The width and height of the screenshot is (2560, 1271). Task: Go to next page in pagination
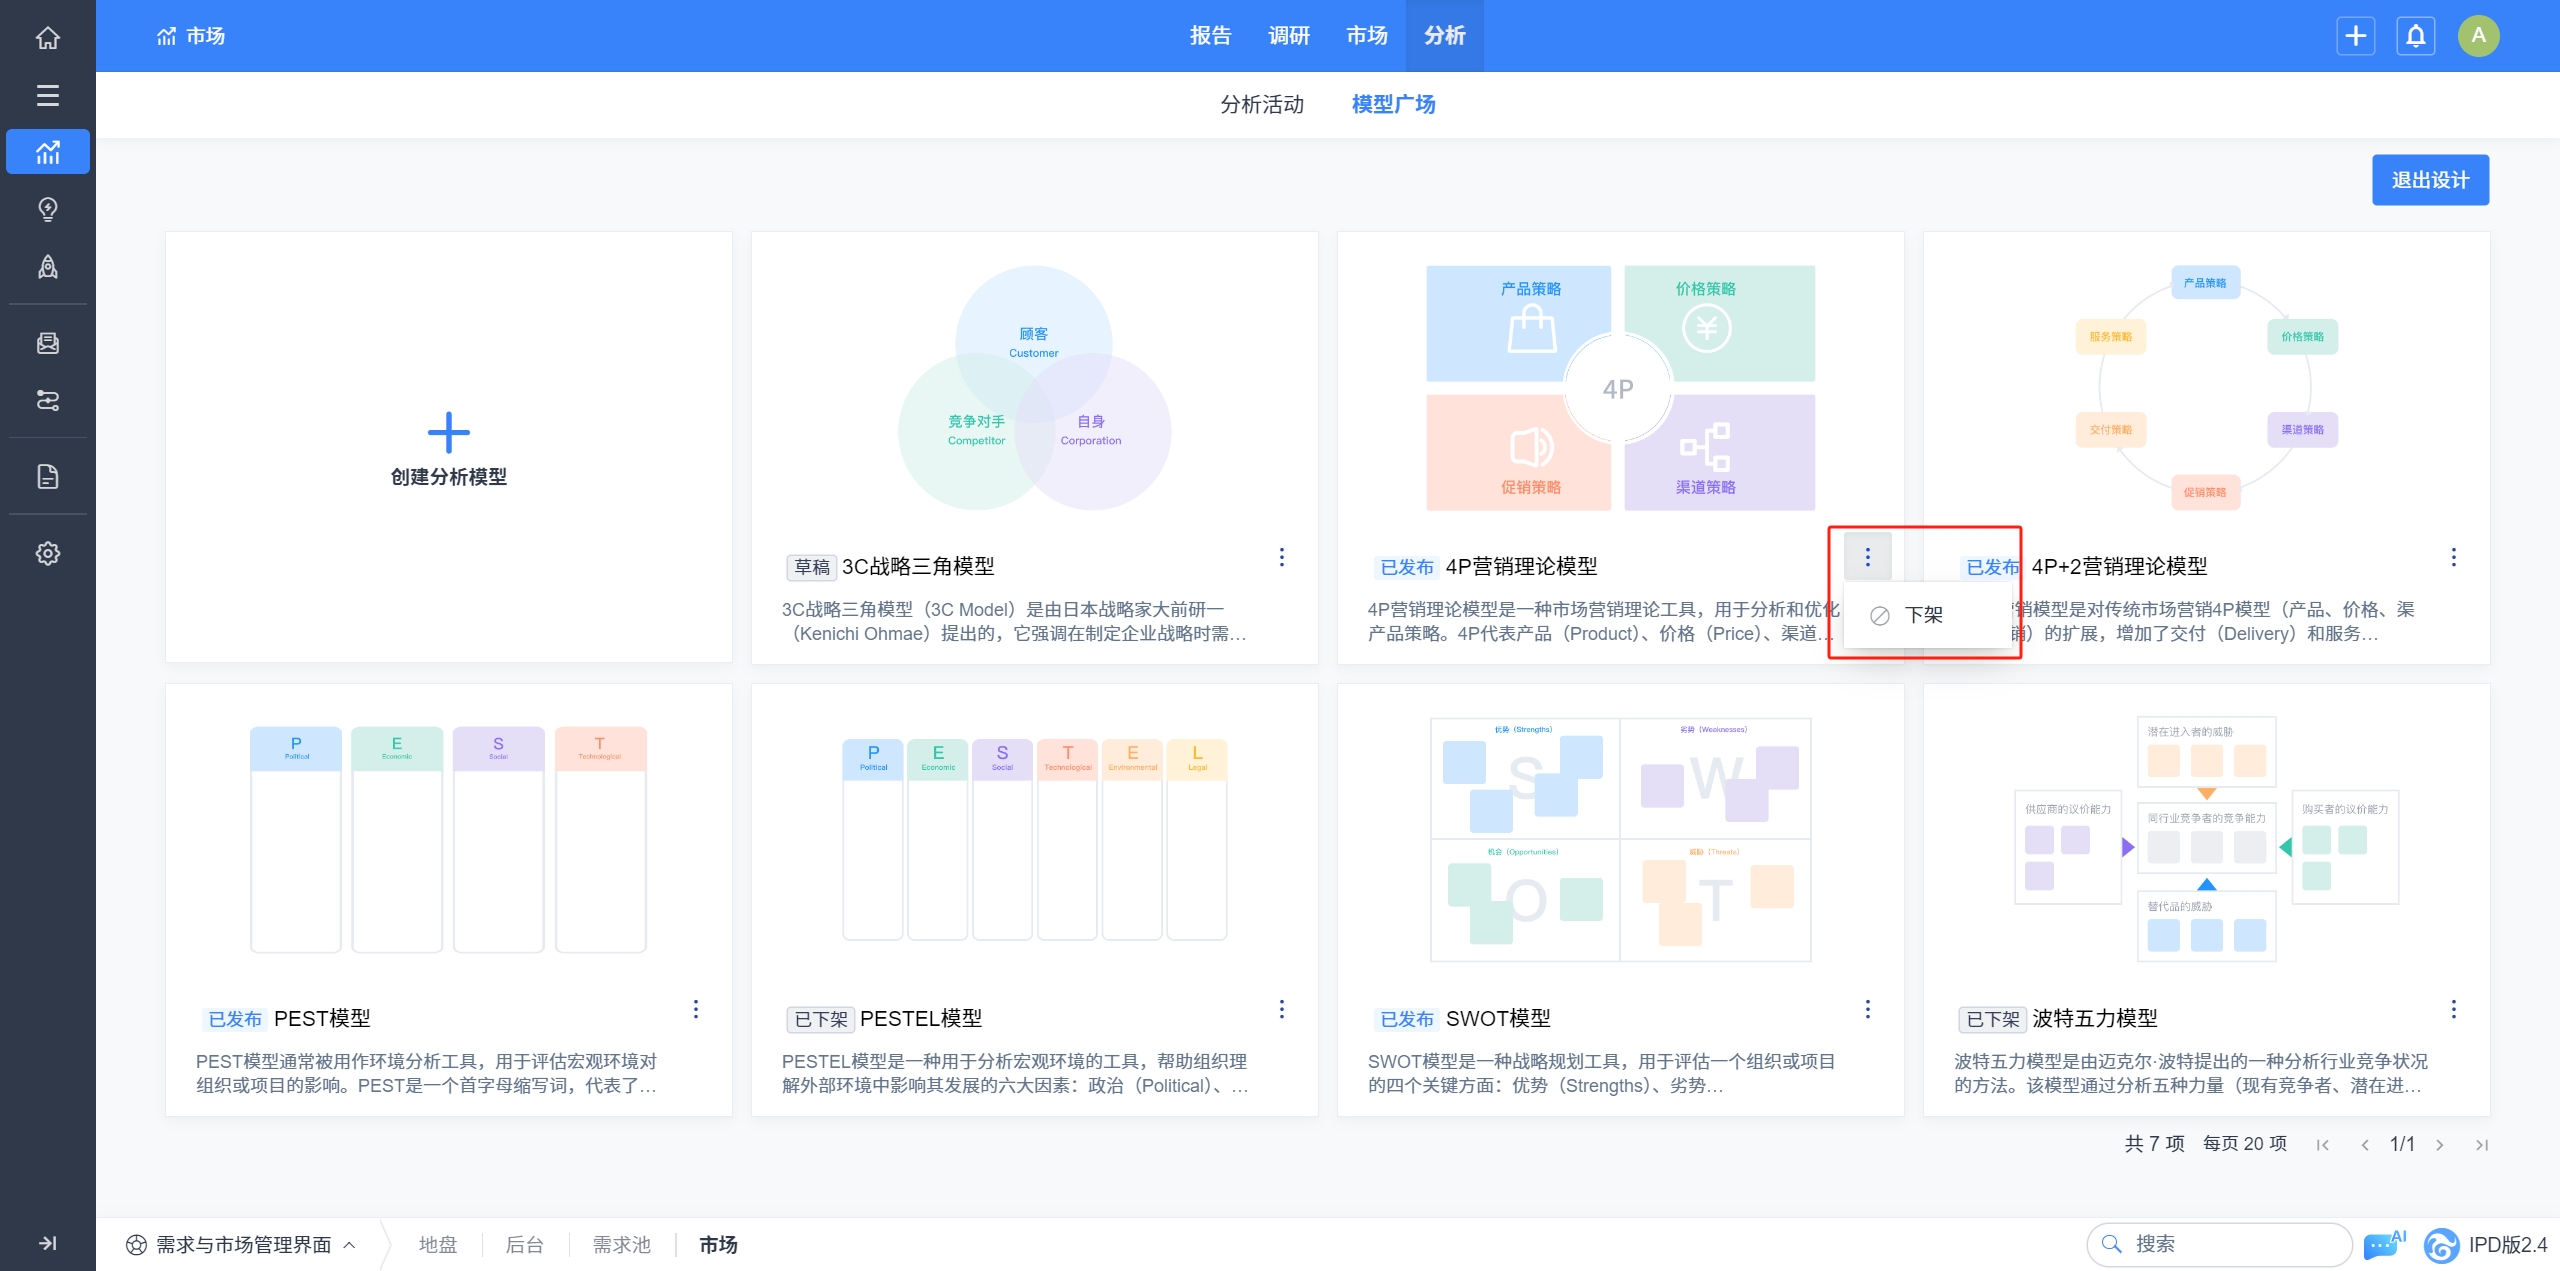pos(2440,1145)
